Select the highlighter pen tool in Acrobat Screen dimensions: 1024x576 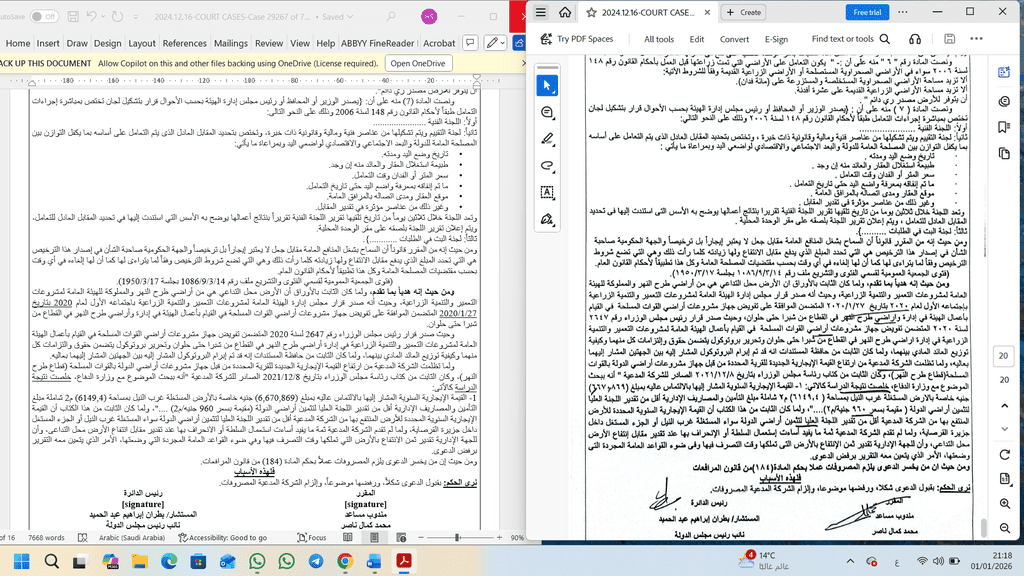[547, 139]
